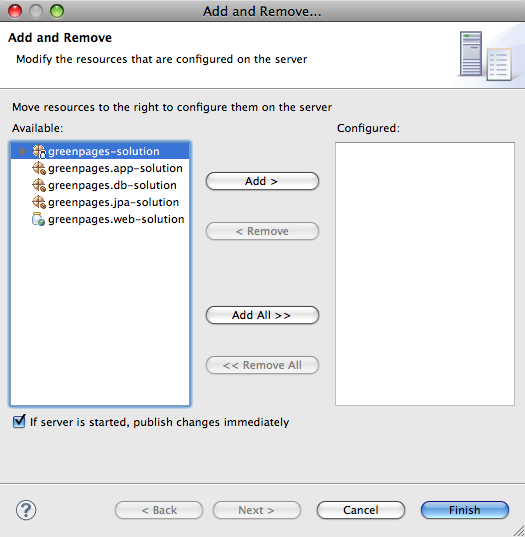Click the green zoom window button
This screenshot has height=537, width=525.
click(57, 11)
